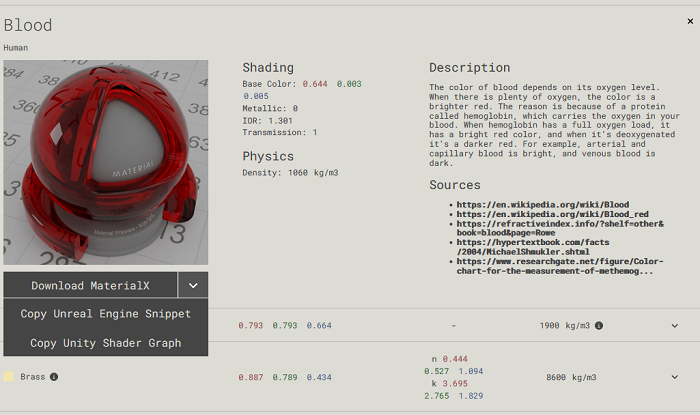Open the Wikipedia Blood_red source link
The width and height of the screenshot is (700, 415).
553,214
